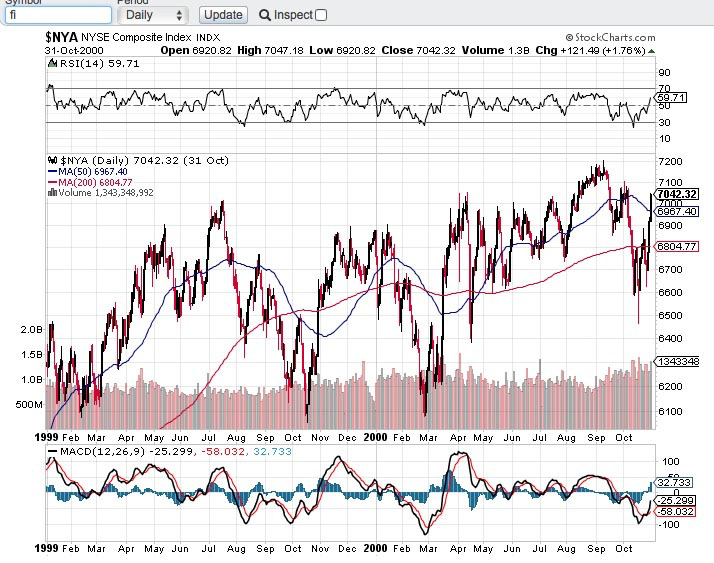Click the magnifier icon beside Inspect
Image resolution: width=714 pixels, height=563 pixels.
[x=265, y=15]
